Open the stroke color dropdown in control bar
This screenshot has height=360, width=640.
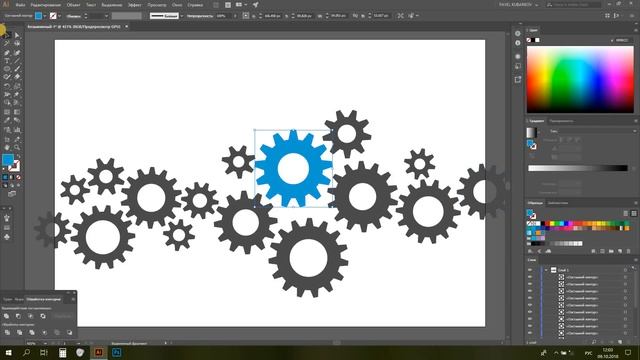tap(60, 16)
